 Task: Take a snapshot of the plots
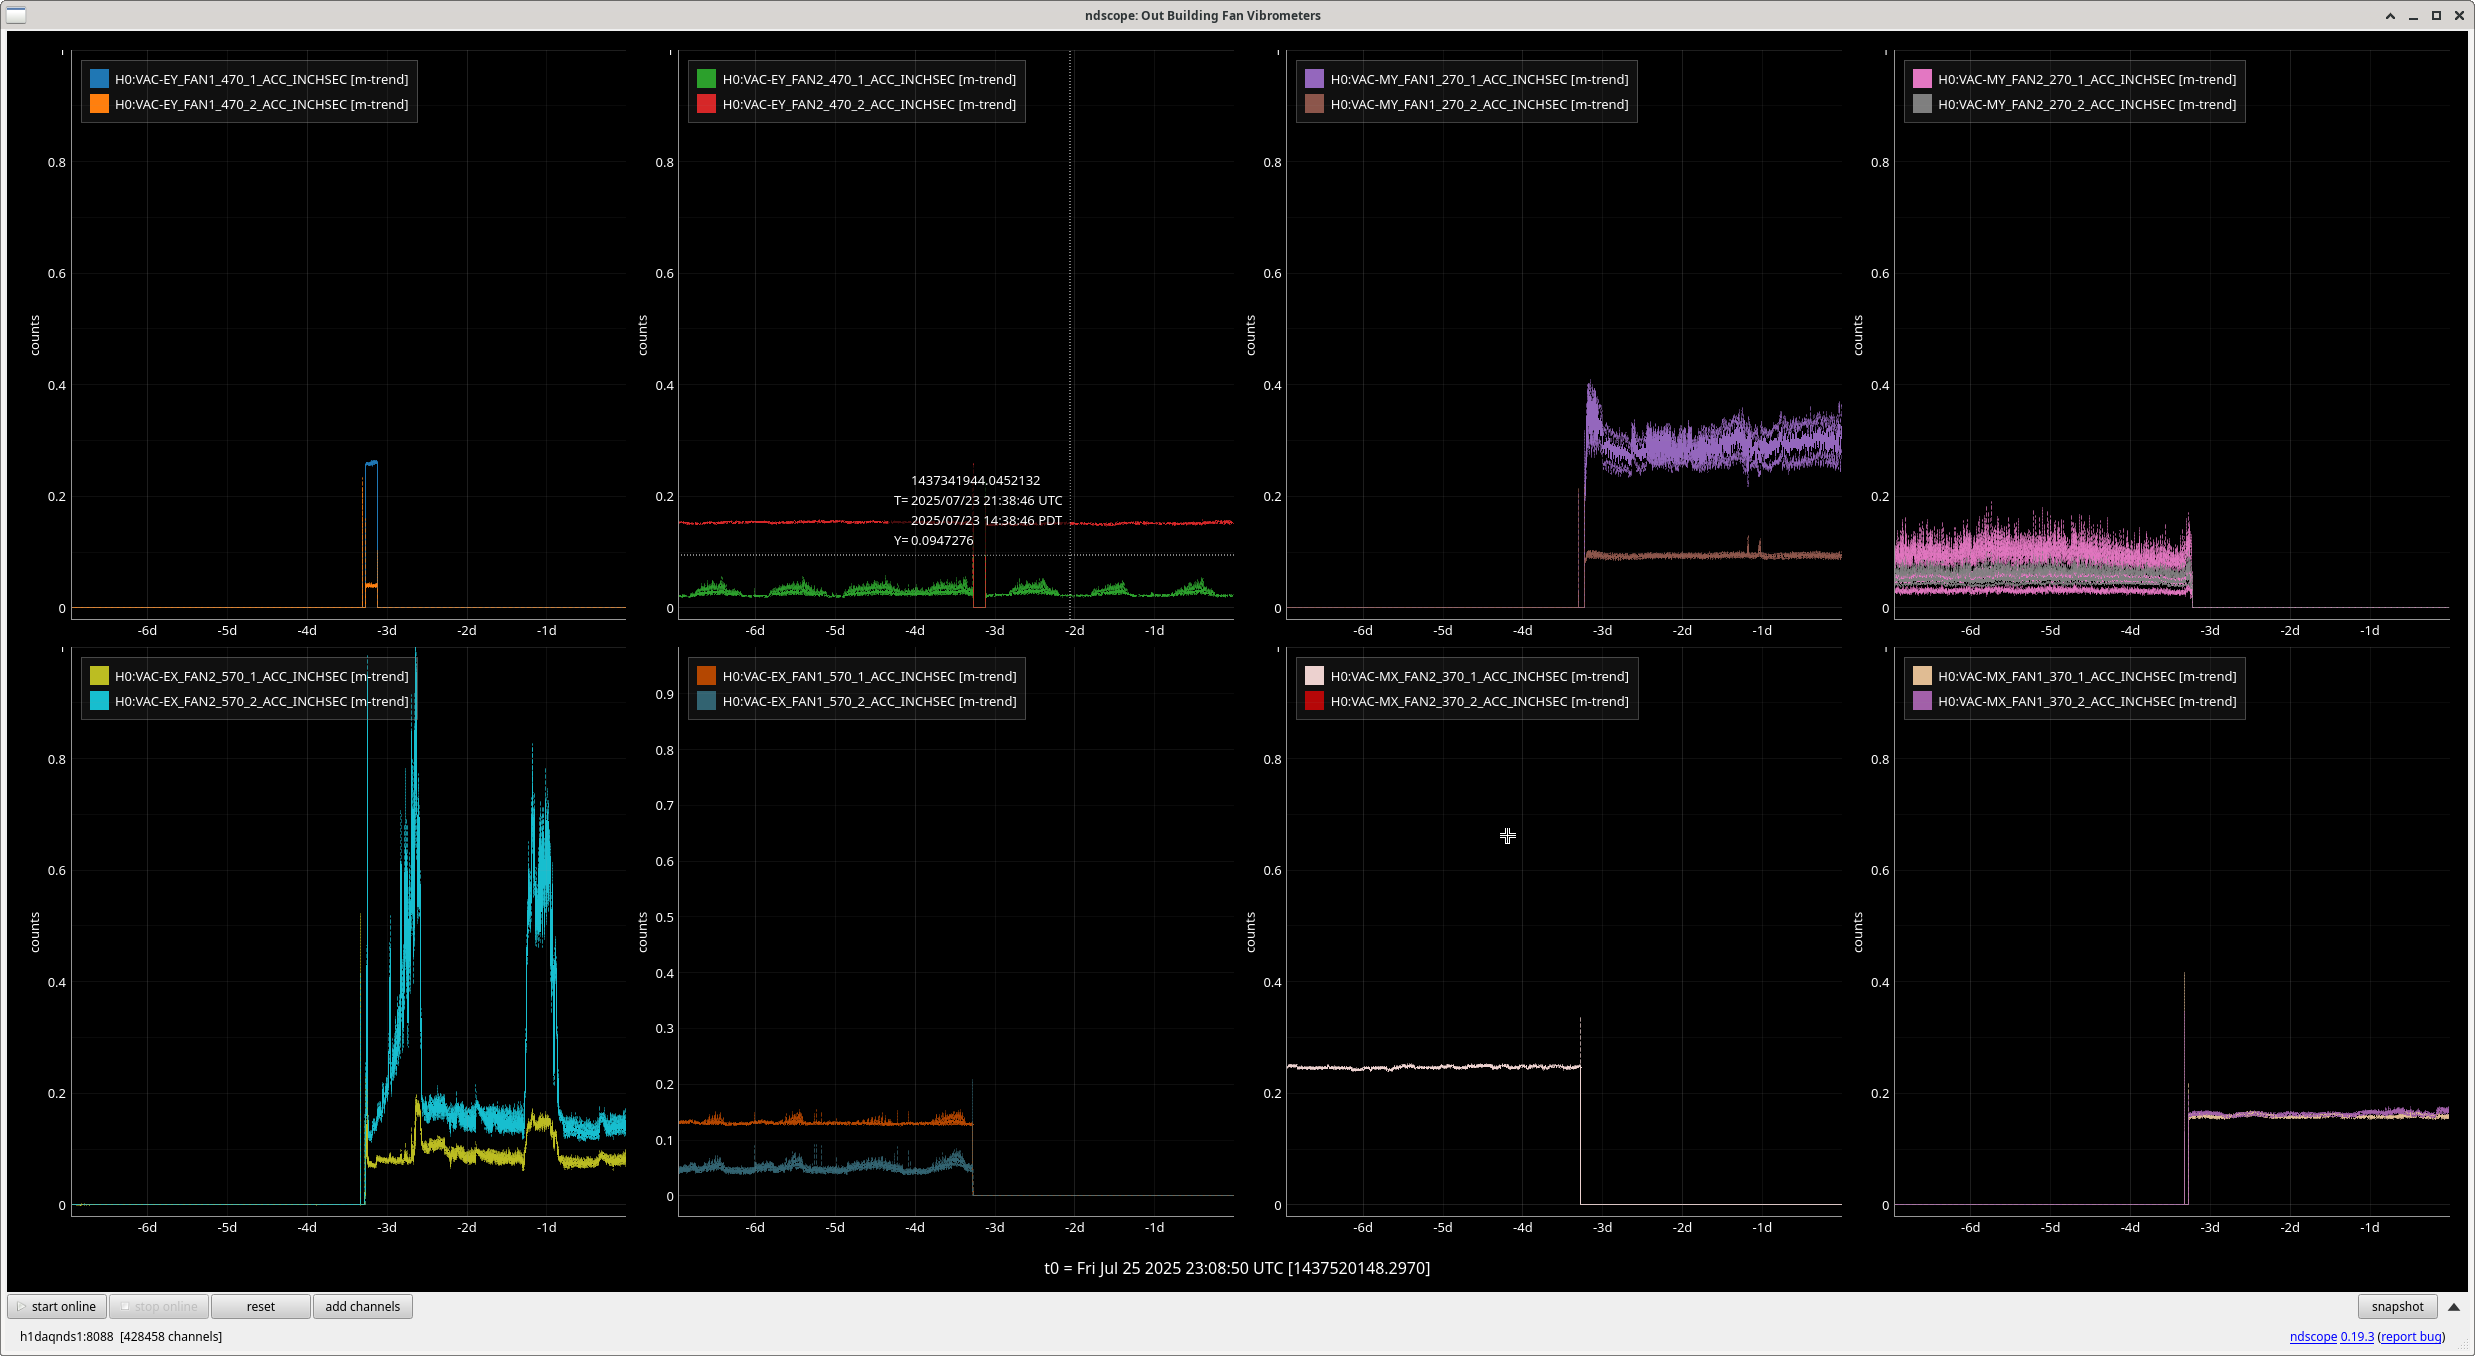click(x=2397, y=1306)
